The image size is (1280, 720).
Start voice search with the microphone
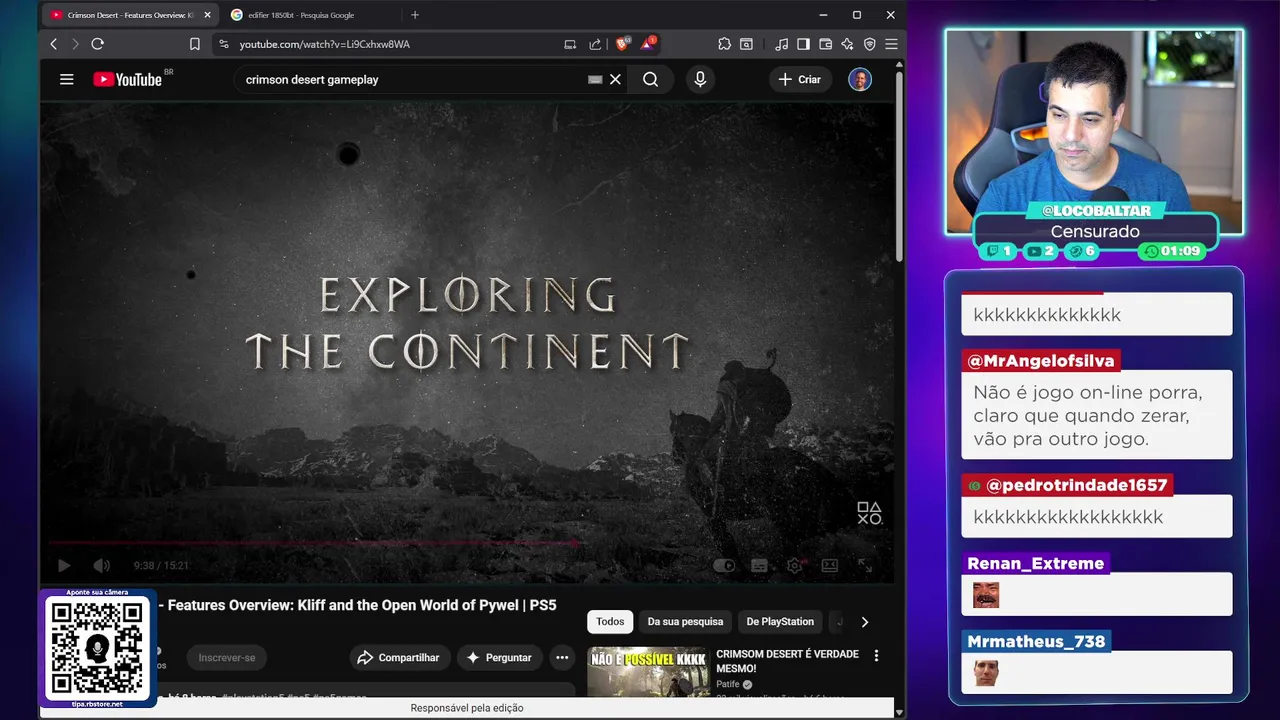[700, 79]
